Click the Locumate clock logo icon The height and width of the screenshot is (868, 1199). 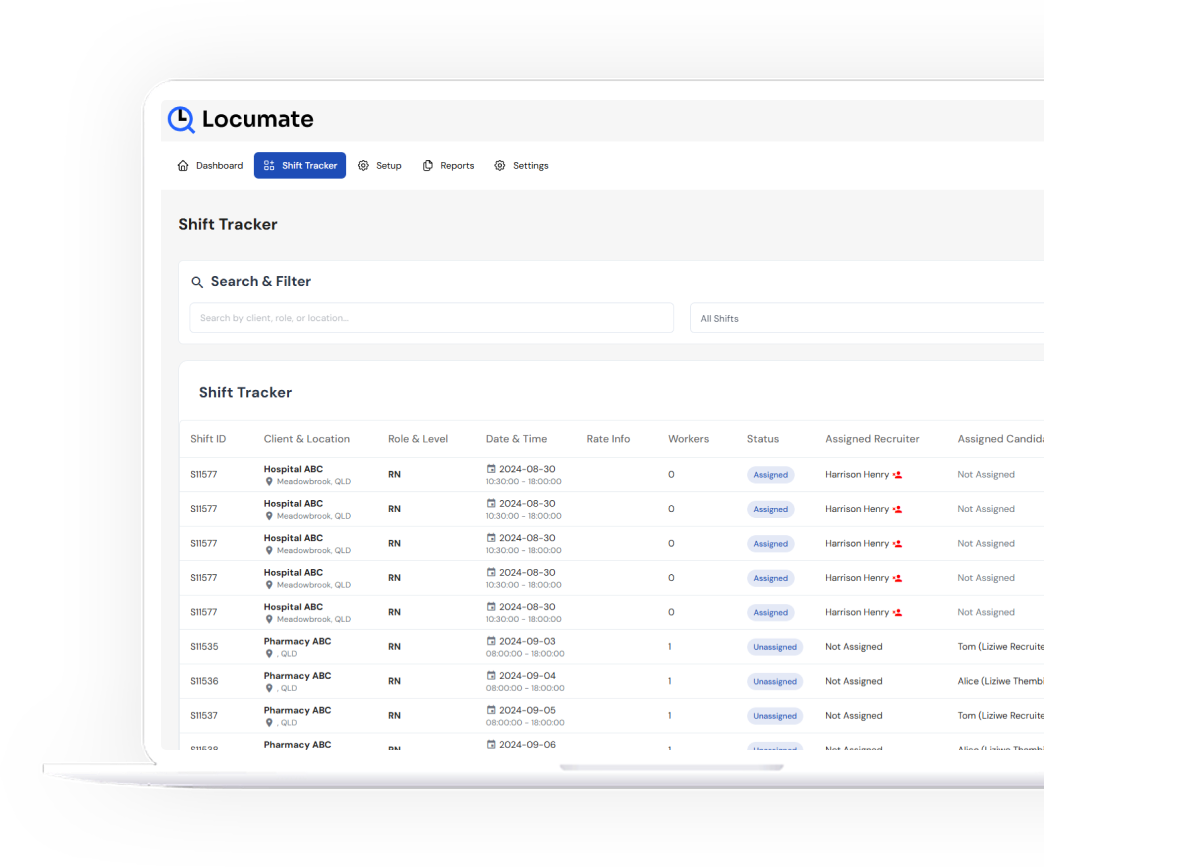coord(181,119)
